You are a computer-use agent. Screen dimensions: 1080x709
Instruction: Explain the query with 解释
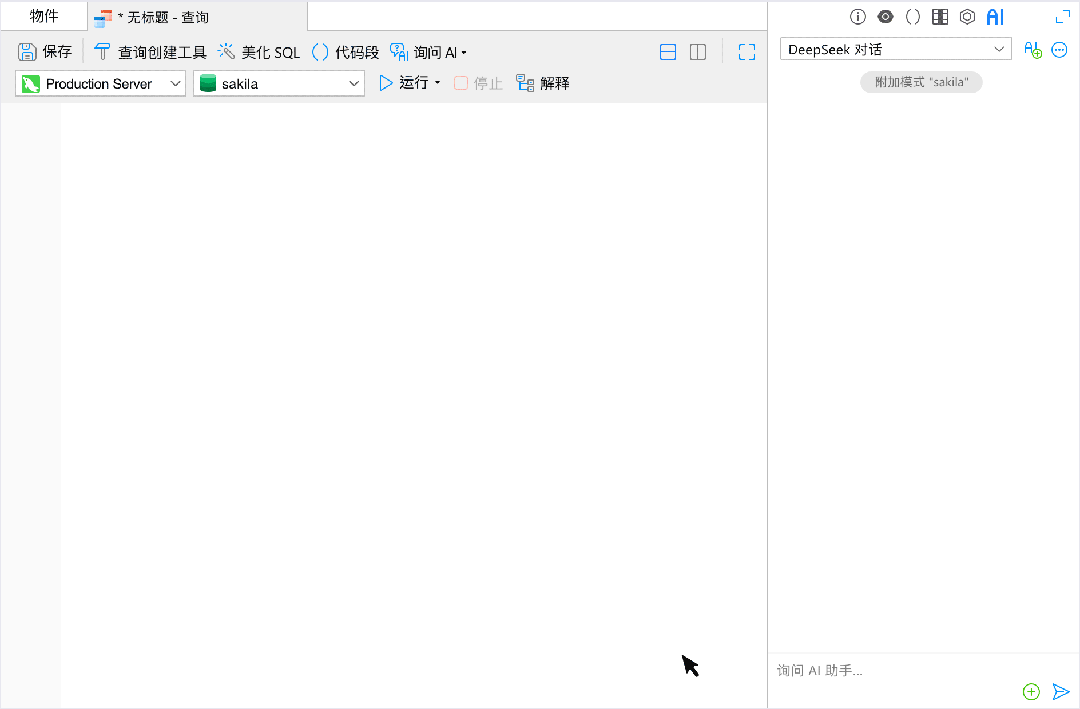[x=543, y=83]
